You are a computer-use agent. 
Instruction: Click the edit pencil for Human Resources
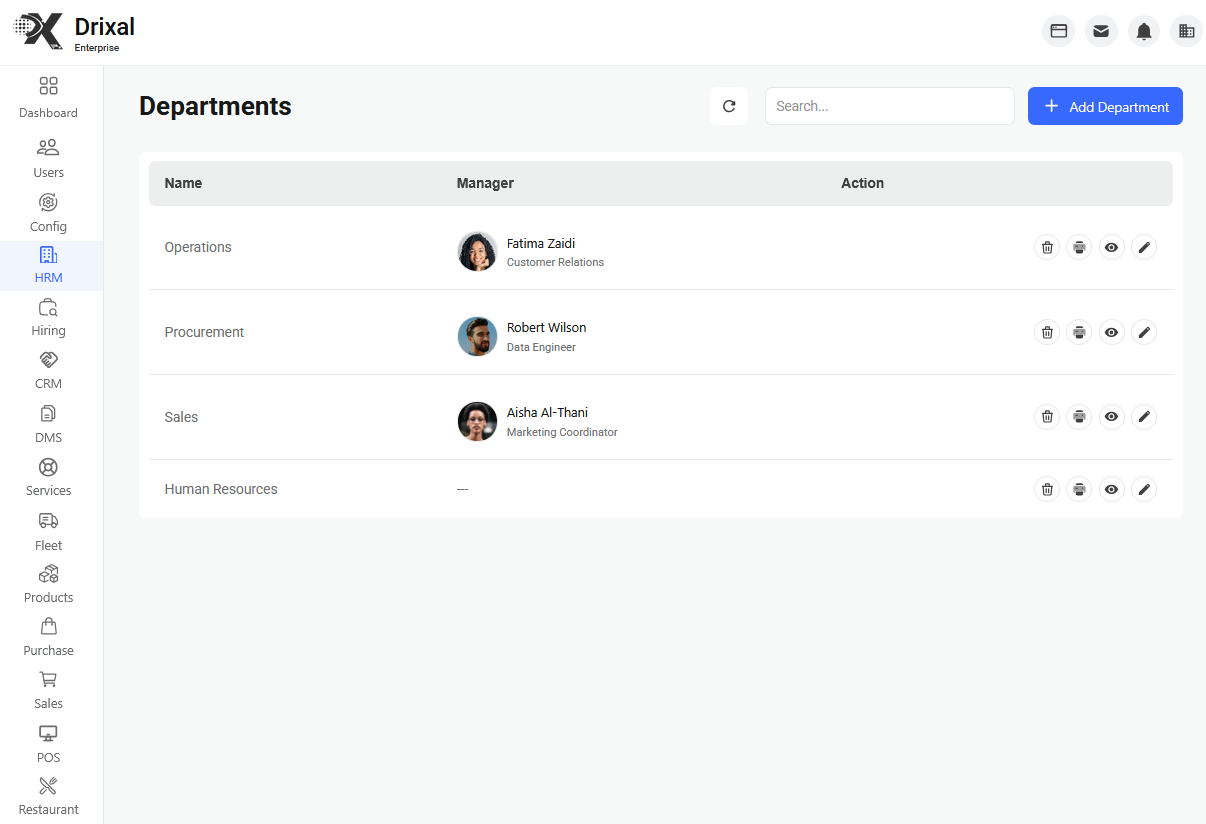coord(1144,489)
